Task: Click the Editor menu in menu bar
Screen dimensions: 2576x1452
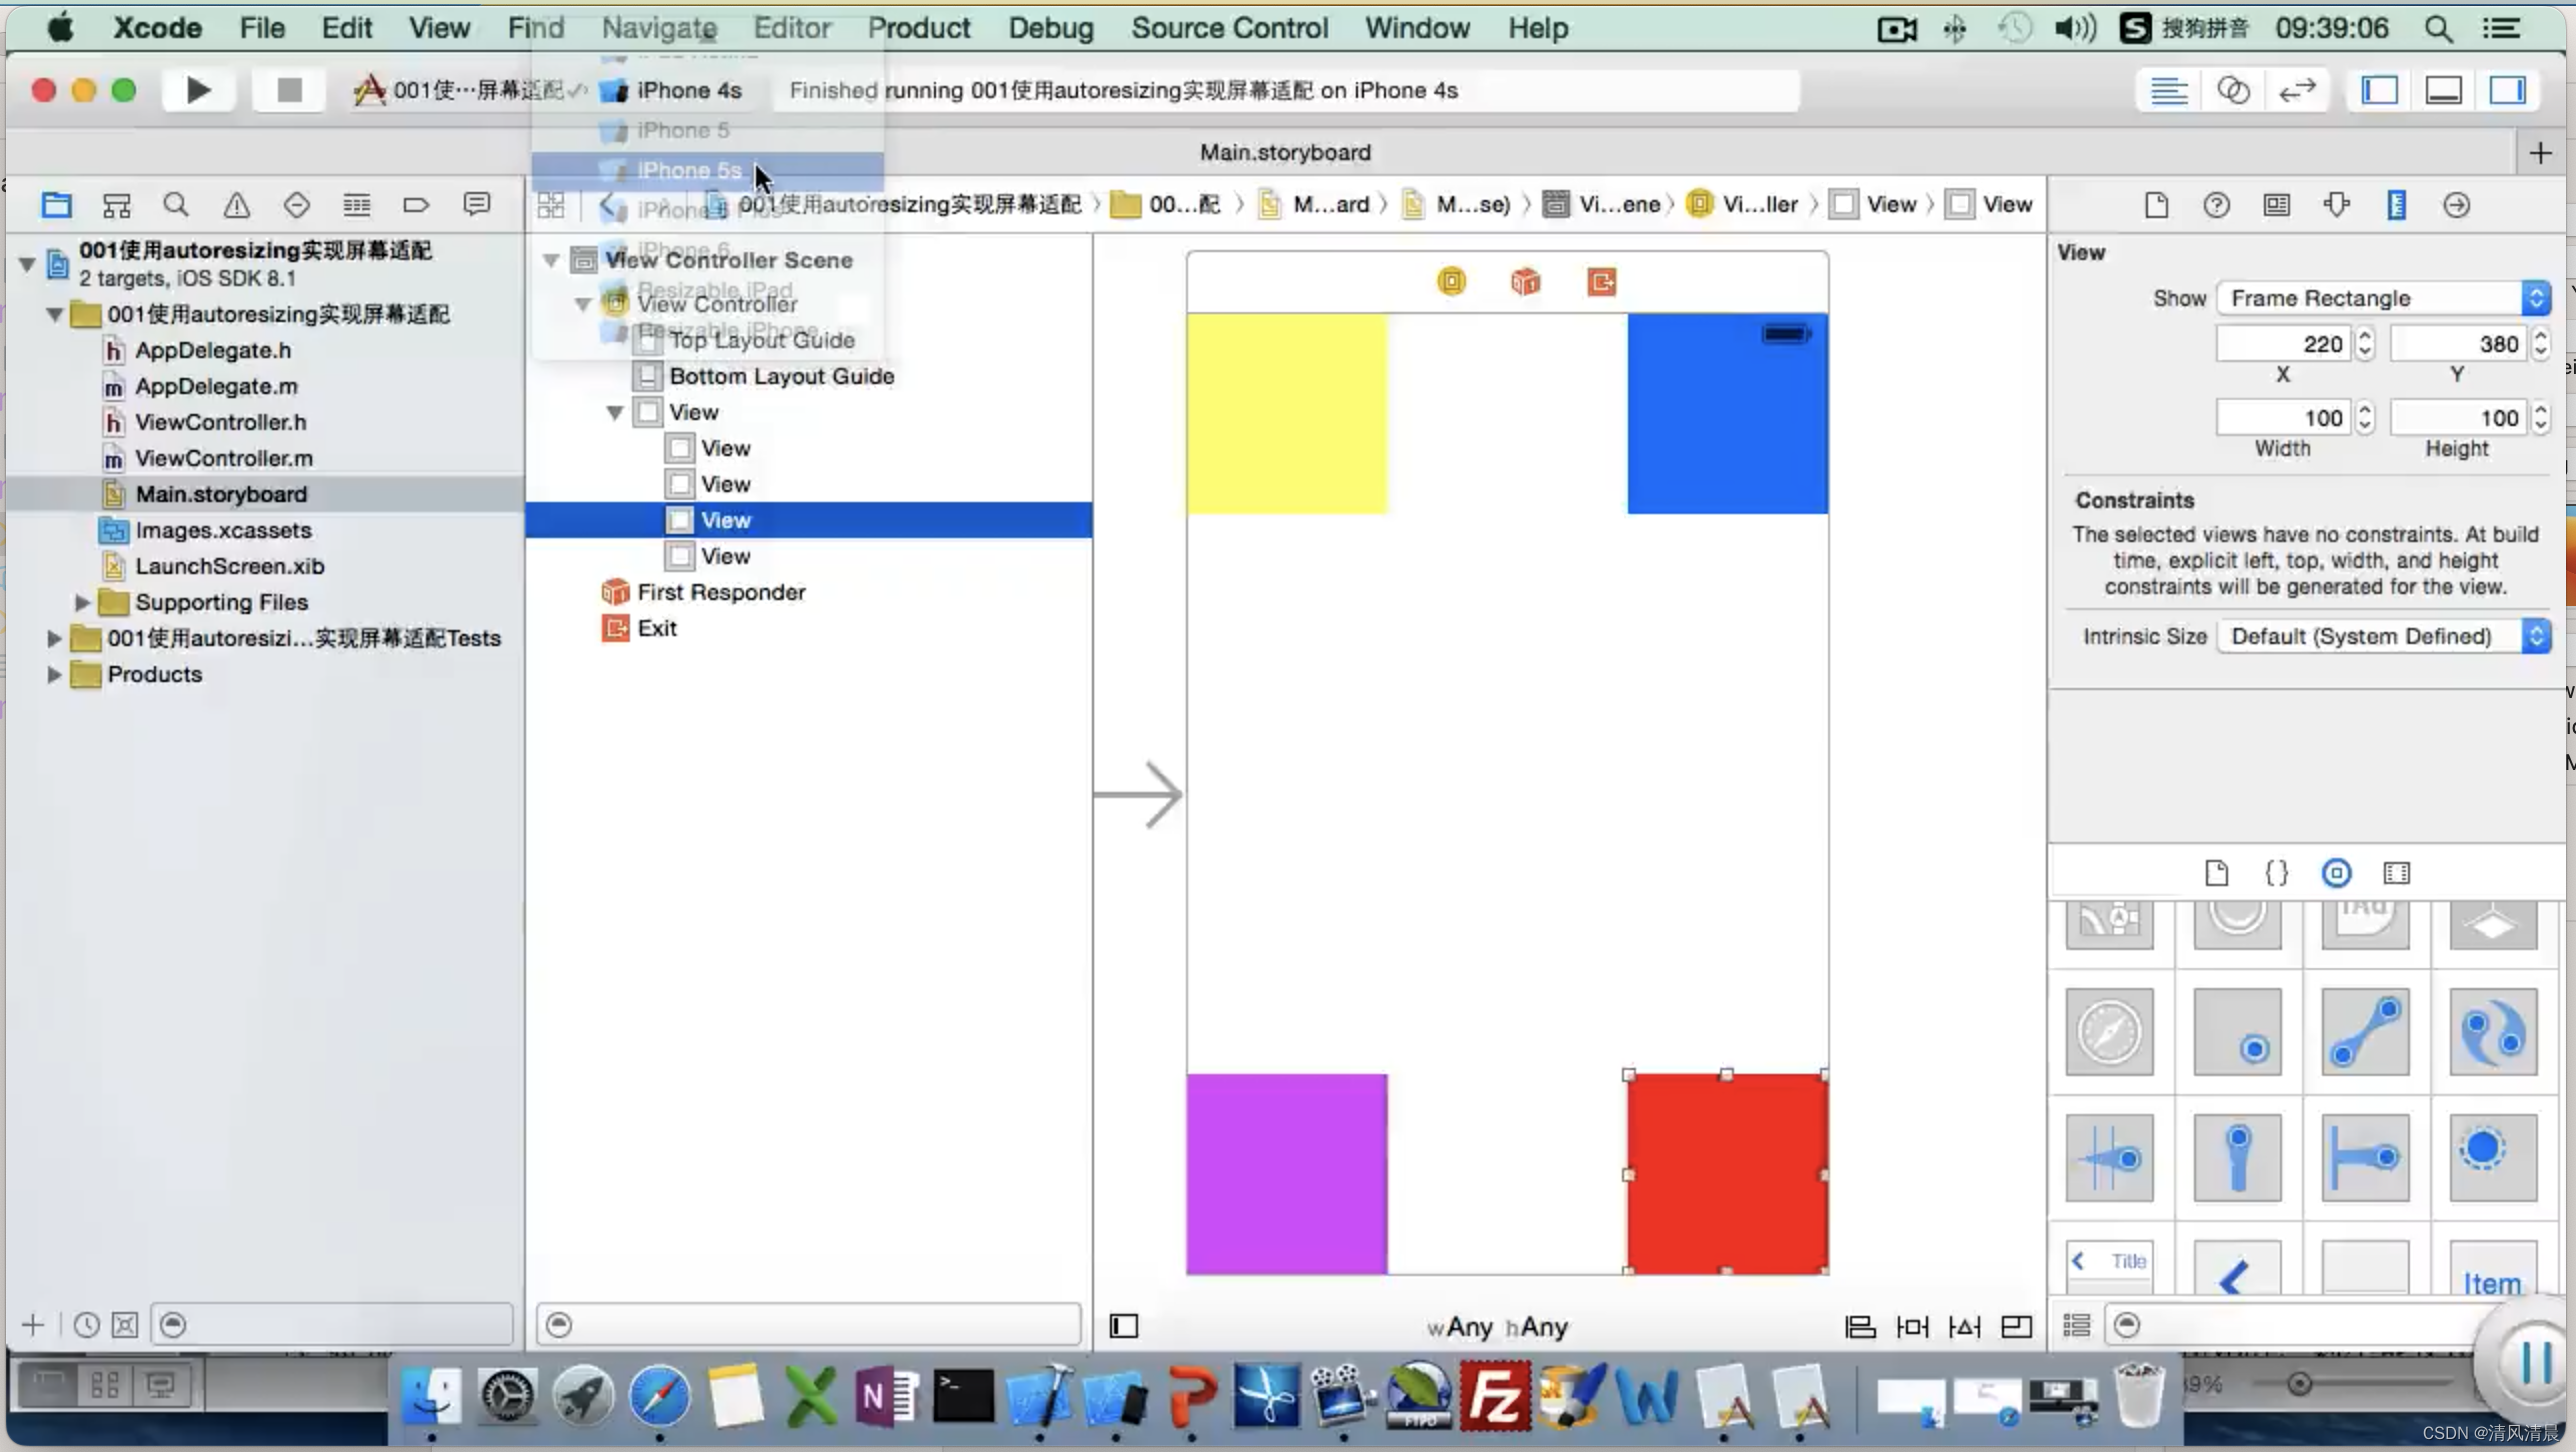Action: (x=791, y=28)
